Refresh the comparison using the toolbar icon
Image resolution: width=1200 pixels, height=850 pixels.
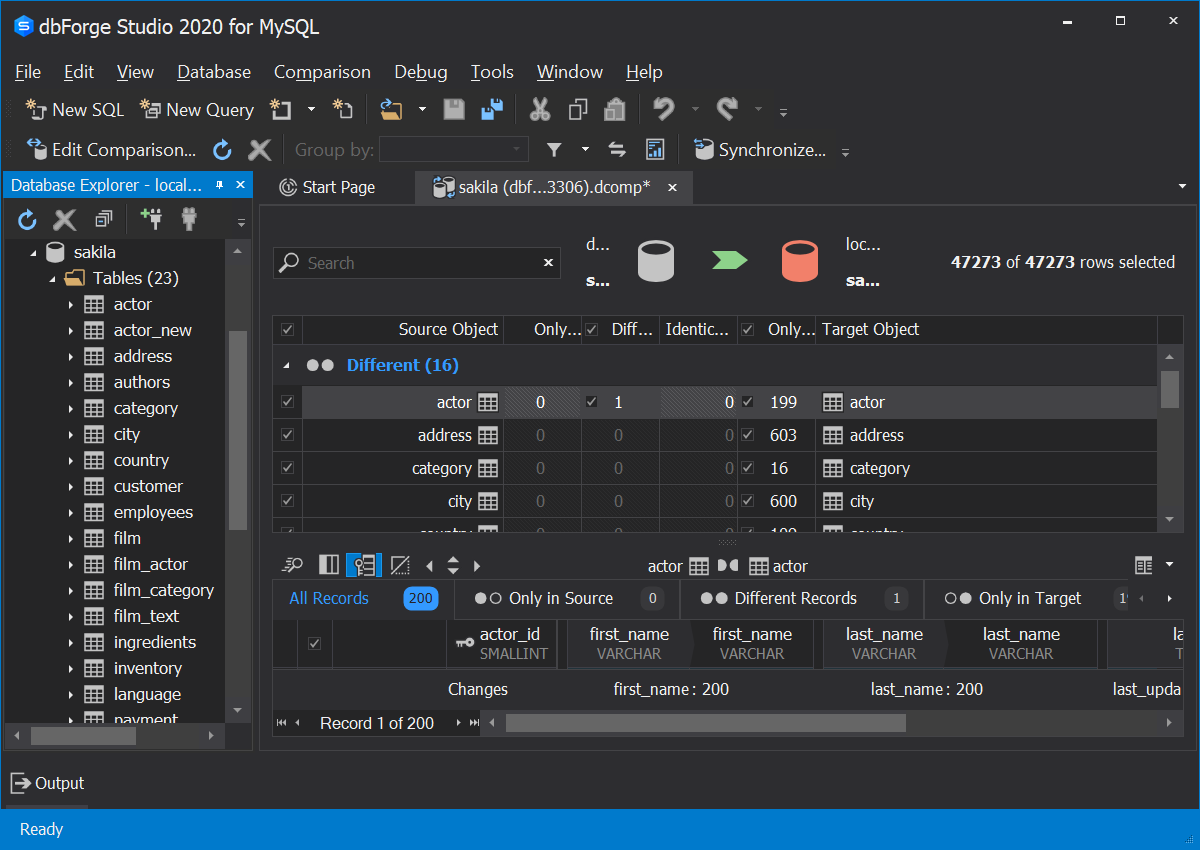pos(222,150)
